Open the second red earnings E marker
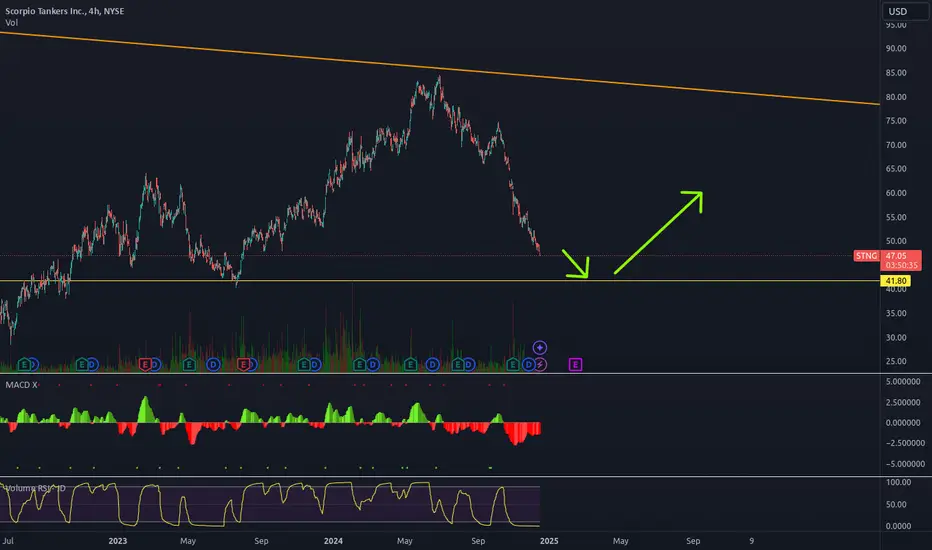 tap(243, 364)
